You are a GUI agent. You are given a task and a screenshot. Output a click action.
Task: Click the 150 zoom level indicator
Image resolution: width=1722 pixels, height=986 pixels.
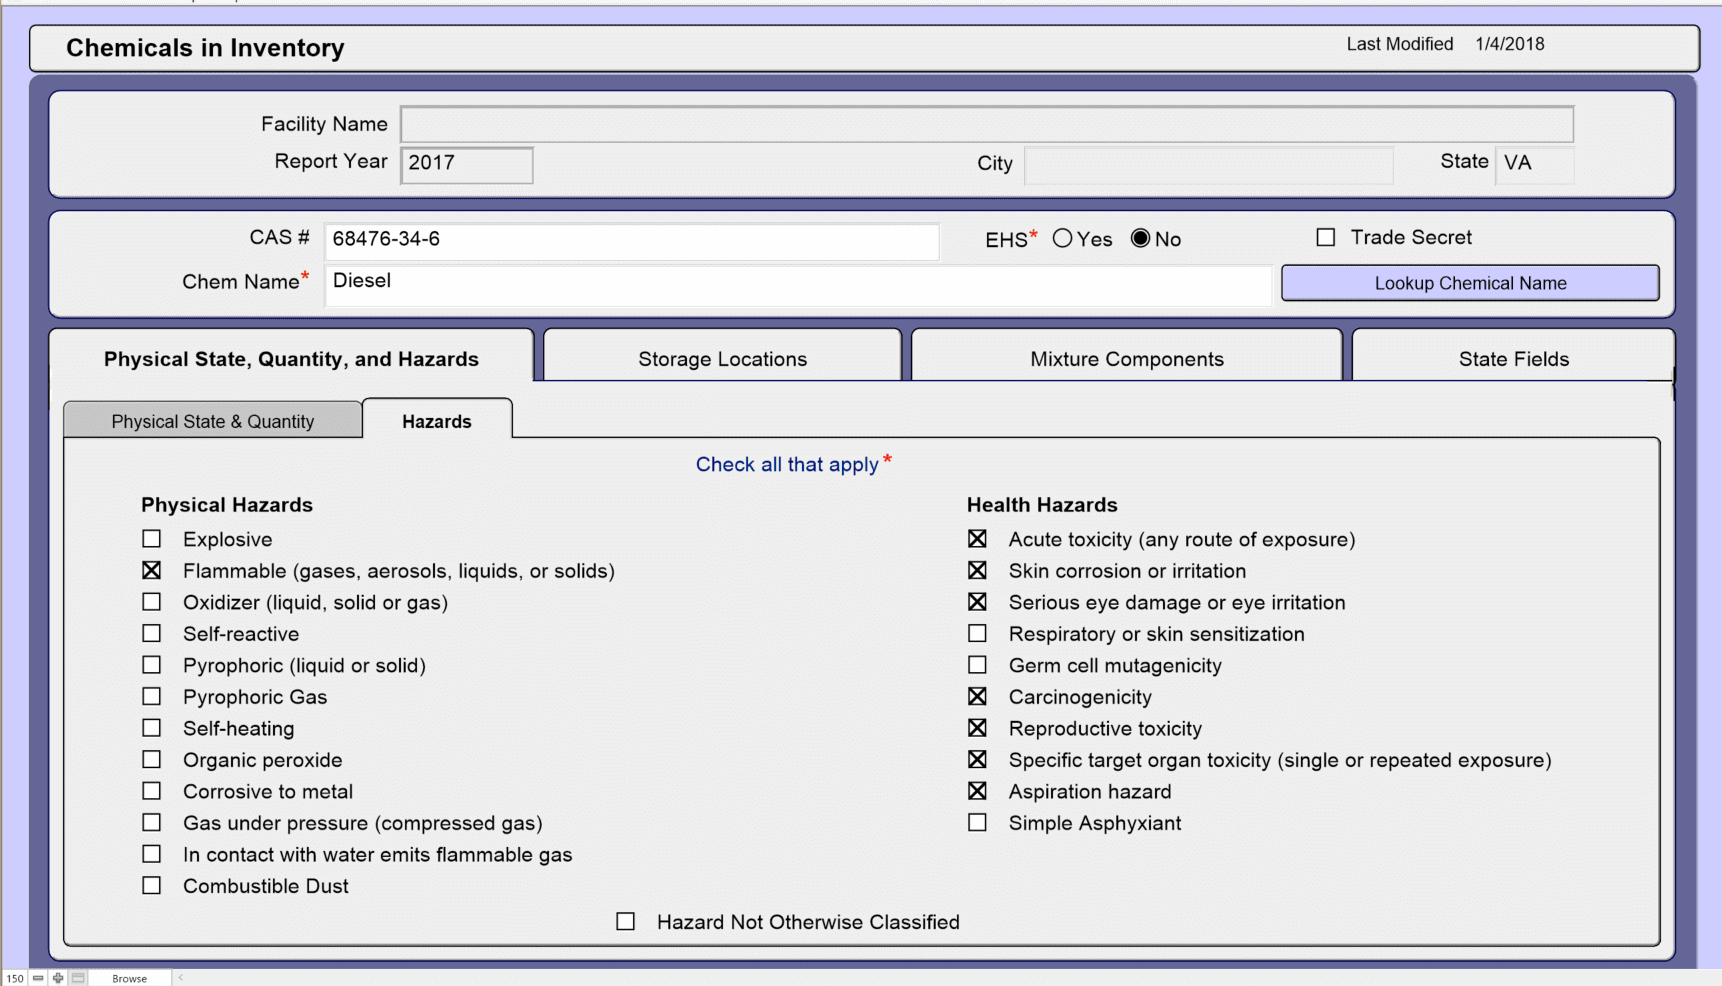(x=15, y=978)
